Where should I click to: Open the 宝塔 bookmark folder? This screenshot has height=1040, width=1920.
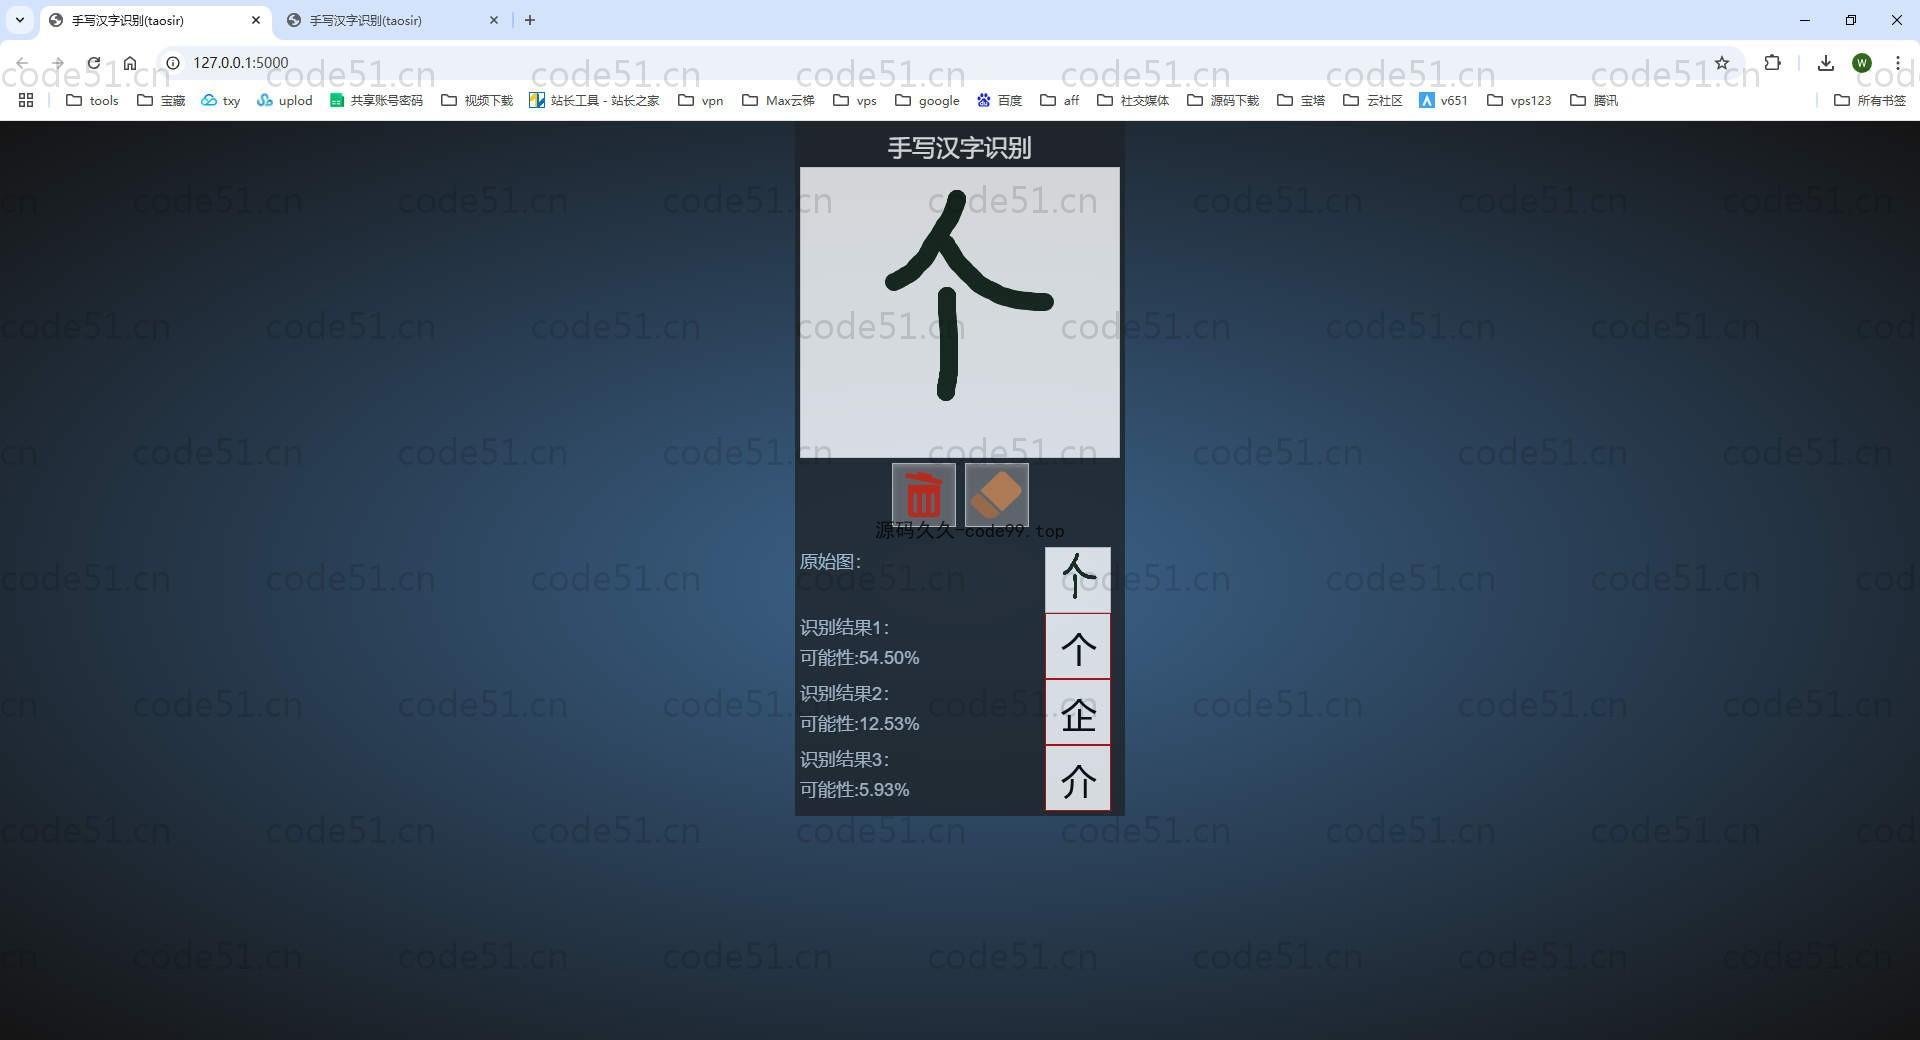(x=1301, y=100)
